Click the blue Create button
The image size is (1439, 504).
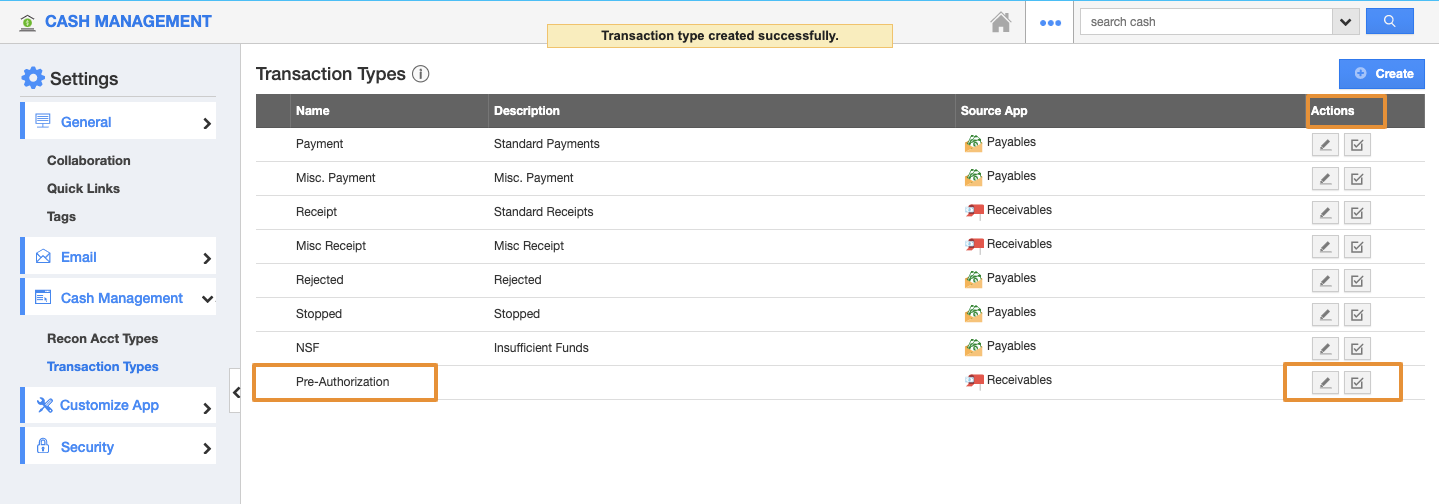[1382, 73]
